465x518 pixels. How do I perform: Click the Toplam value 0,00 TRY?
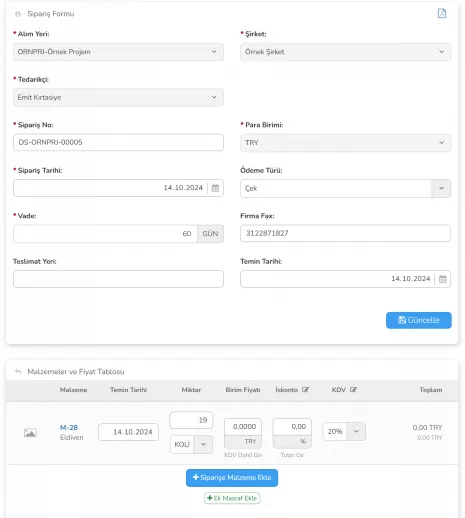pyautogui.click(x=427, y=427)
